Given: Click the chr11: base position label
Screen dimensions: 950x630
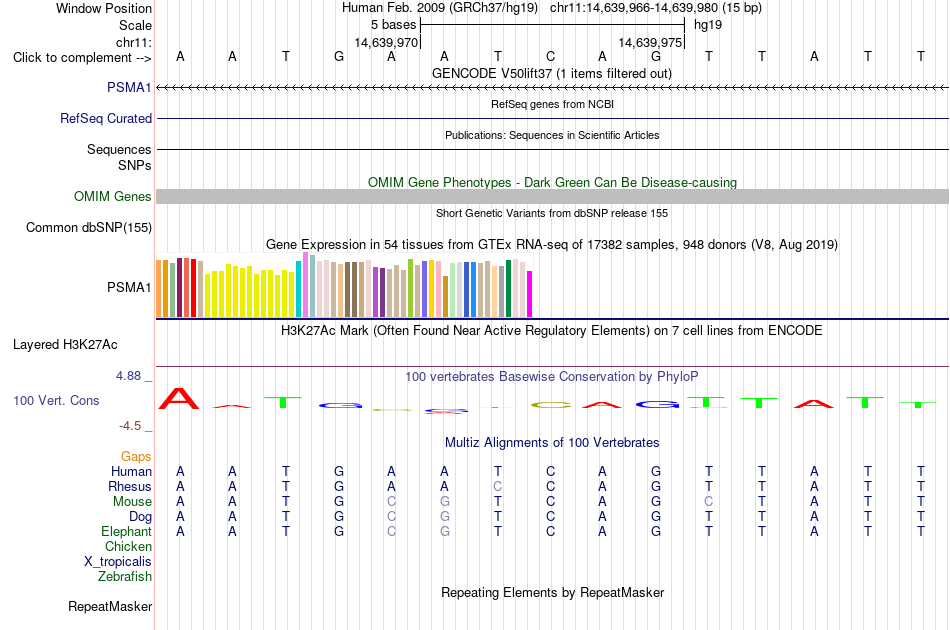Looking at the screenshot, I should (133, 42).
